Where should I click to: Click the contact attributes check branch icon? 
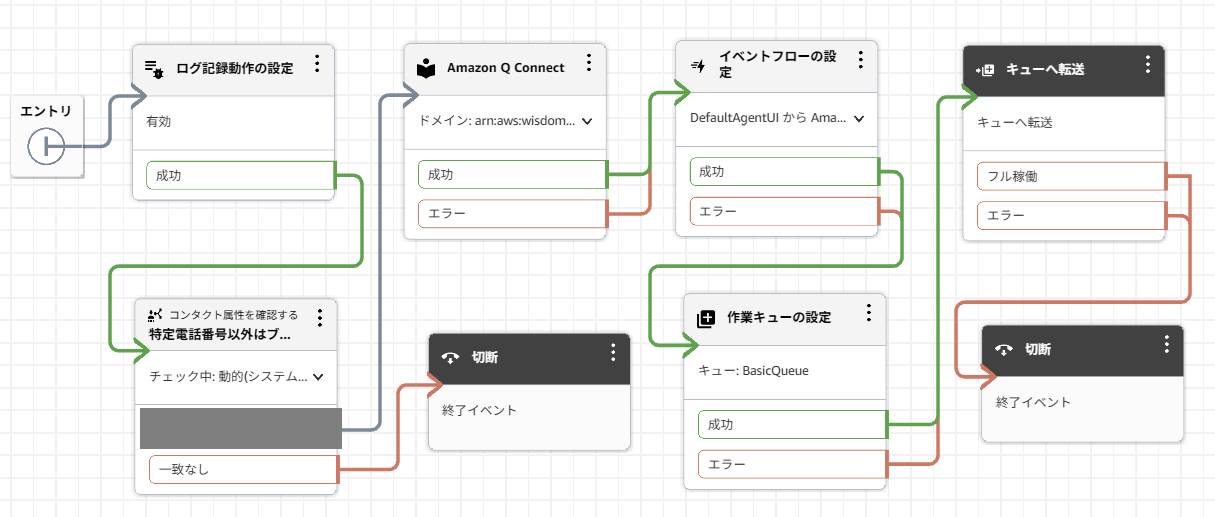(x=155, y=315)
